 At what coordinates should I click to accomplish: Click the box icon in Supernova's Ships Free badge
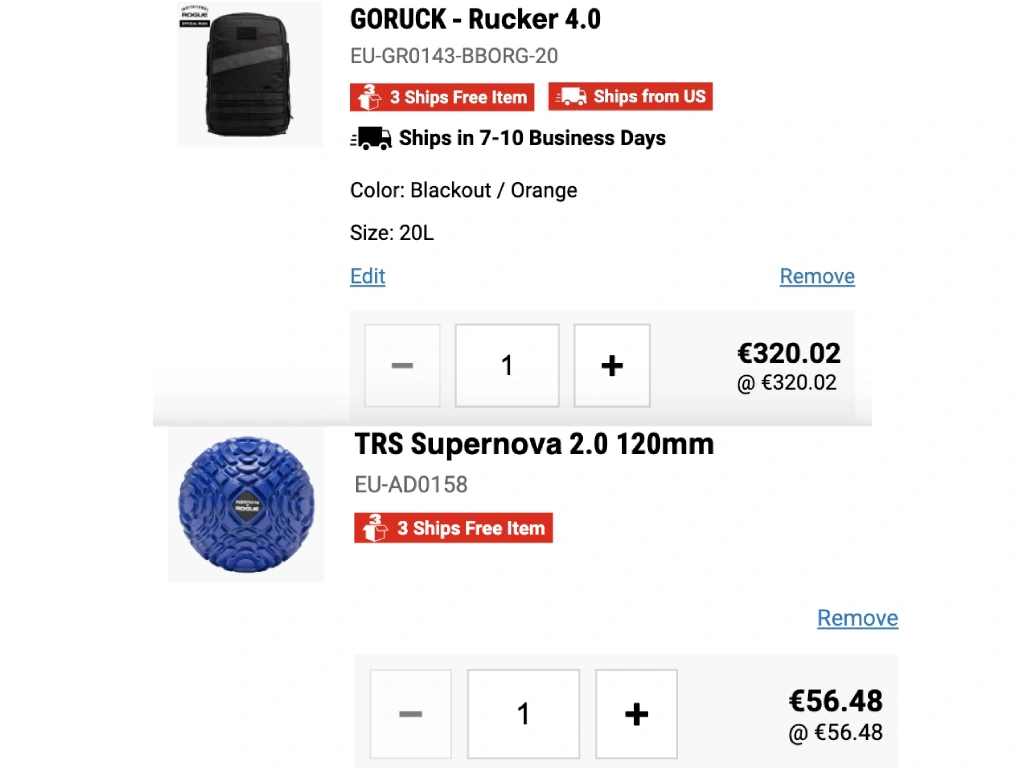[x=376, y=528]
